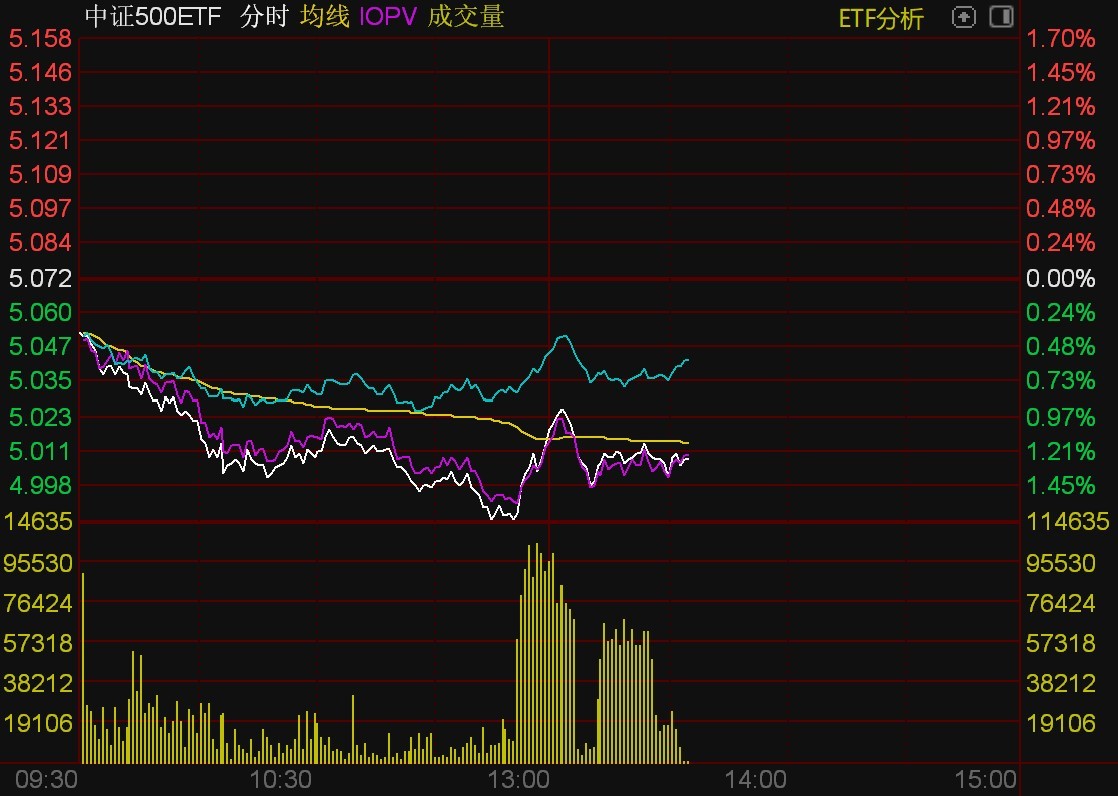
Task: Toggle the side panel icon at top right
Action: 1000,17
